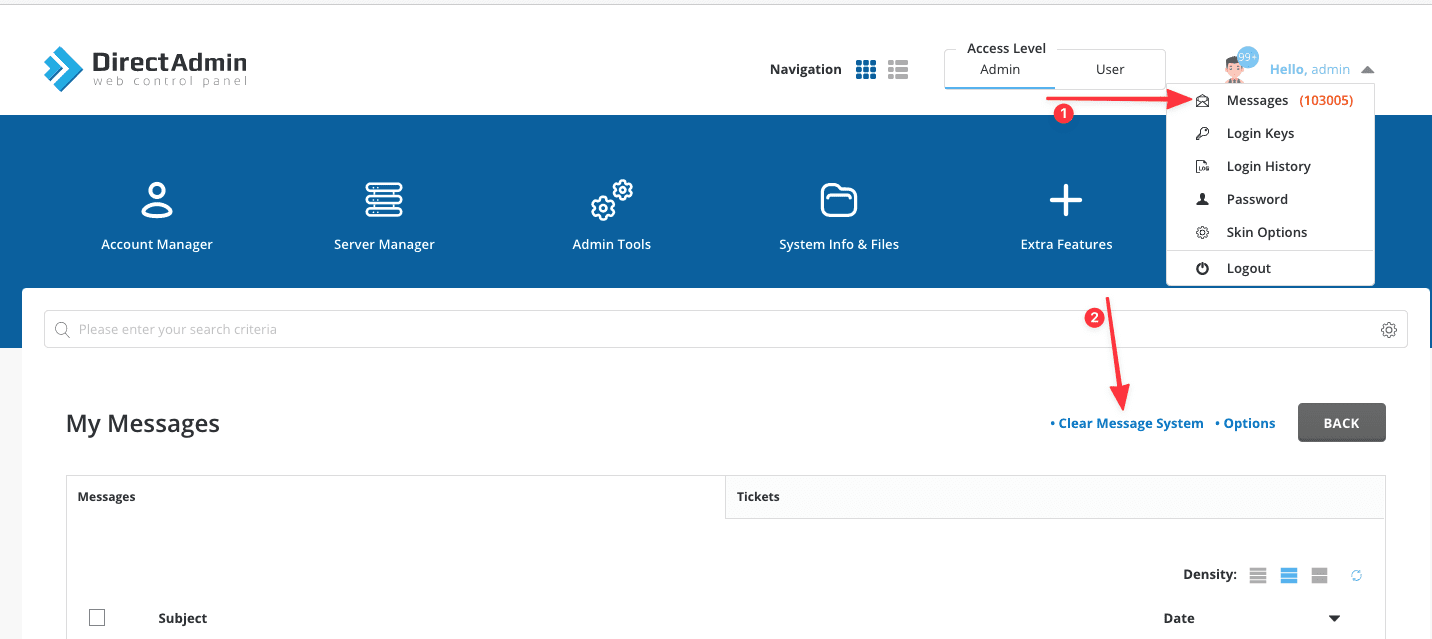Open Admin Tools gears icon

click(x=612, y=200)
